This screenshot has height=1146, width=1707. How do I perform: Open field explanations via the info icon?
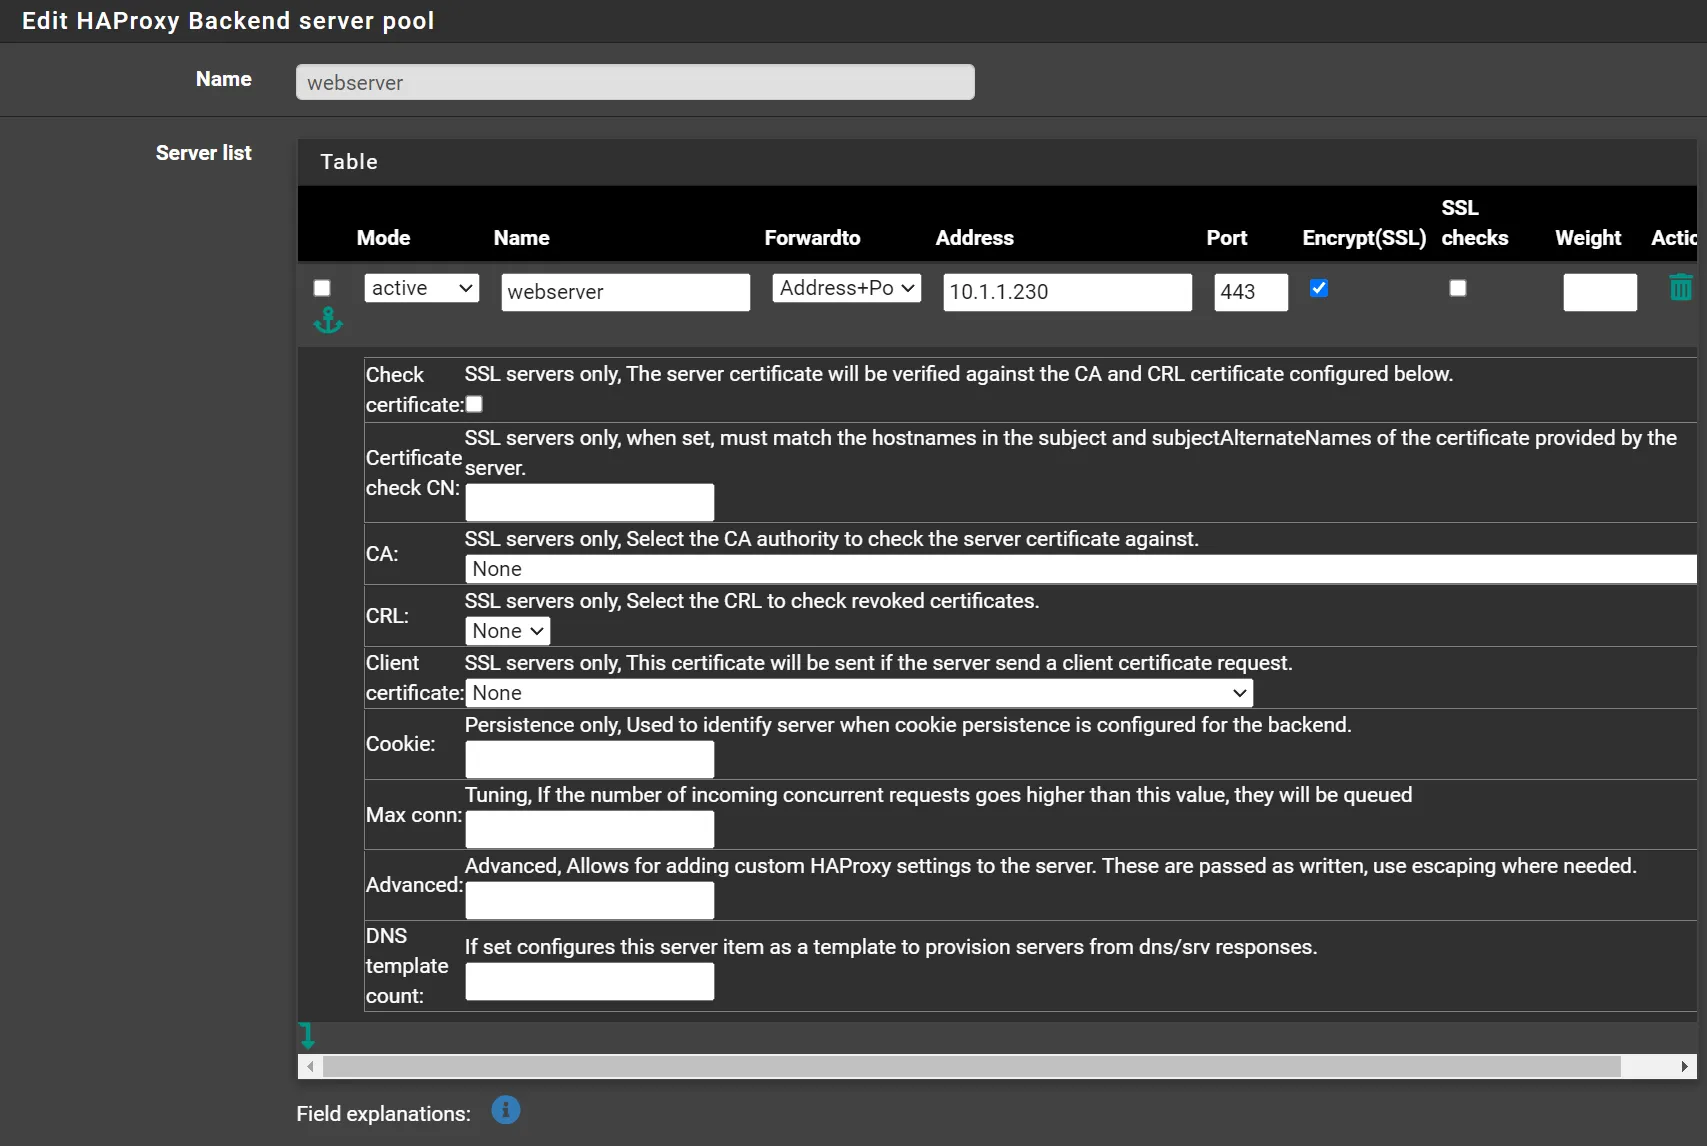coord(505,1110)
